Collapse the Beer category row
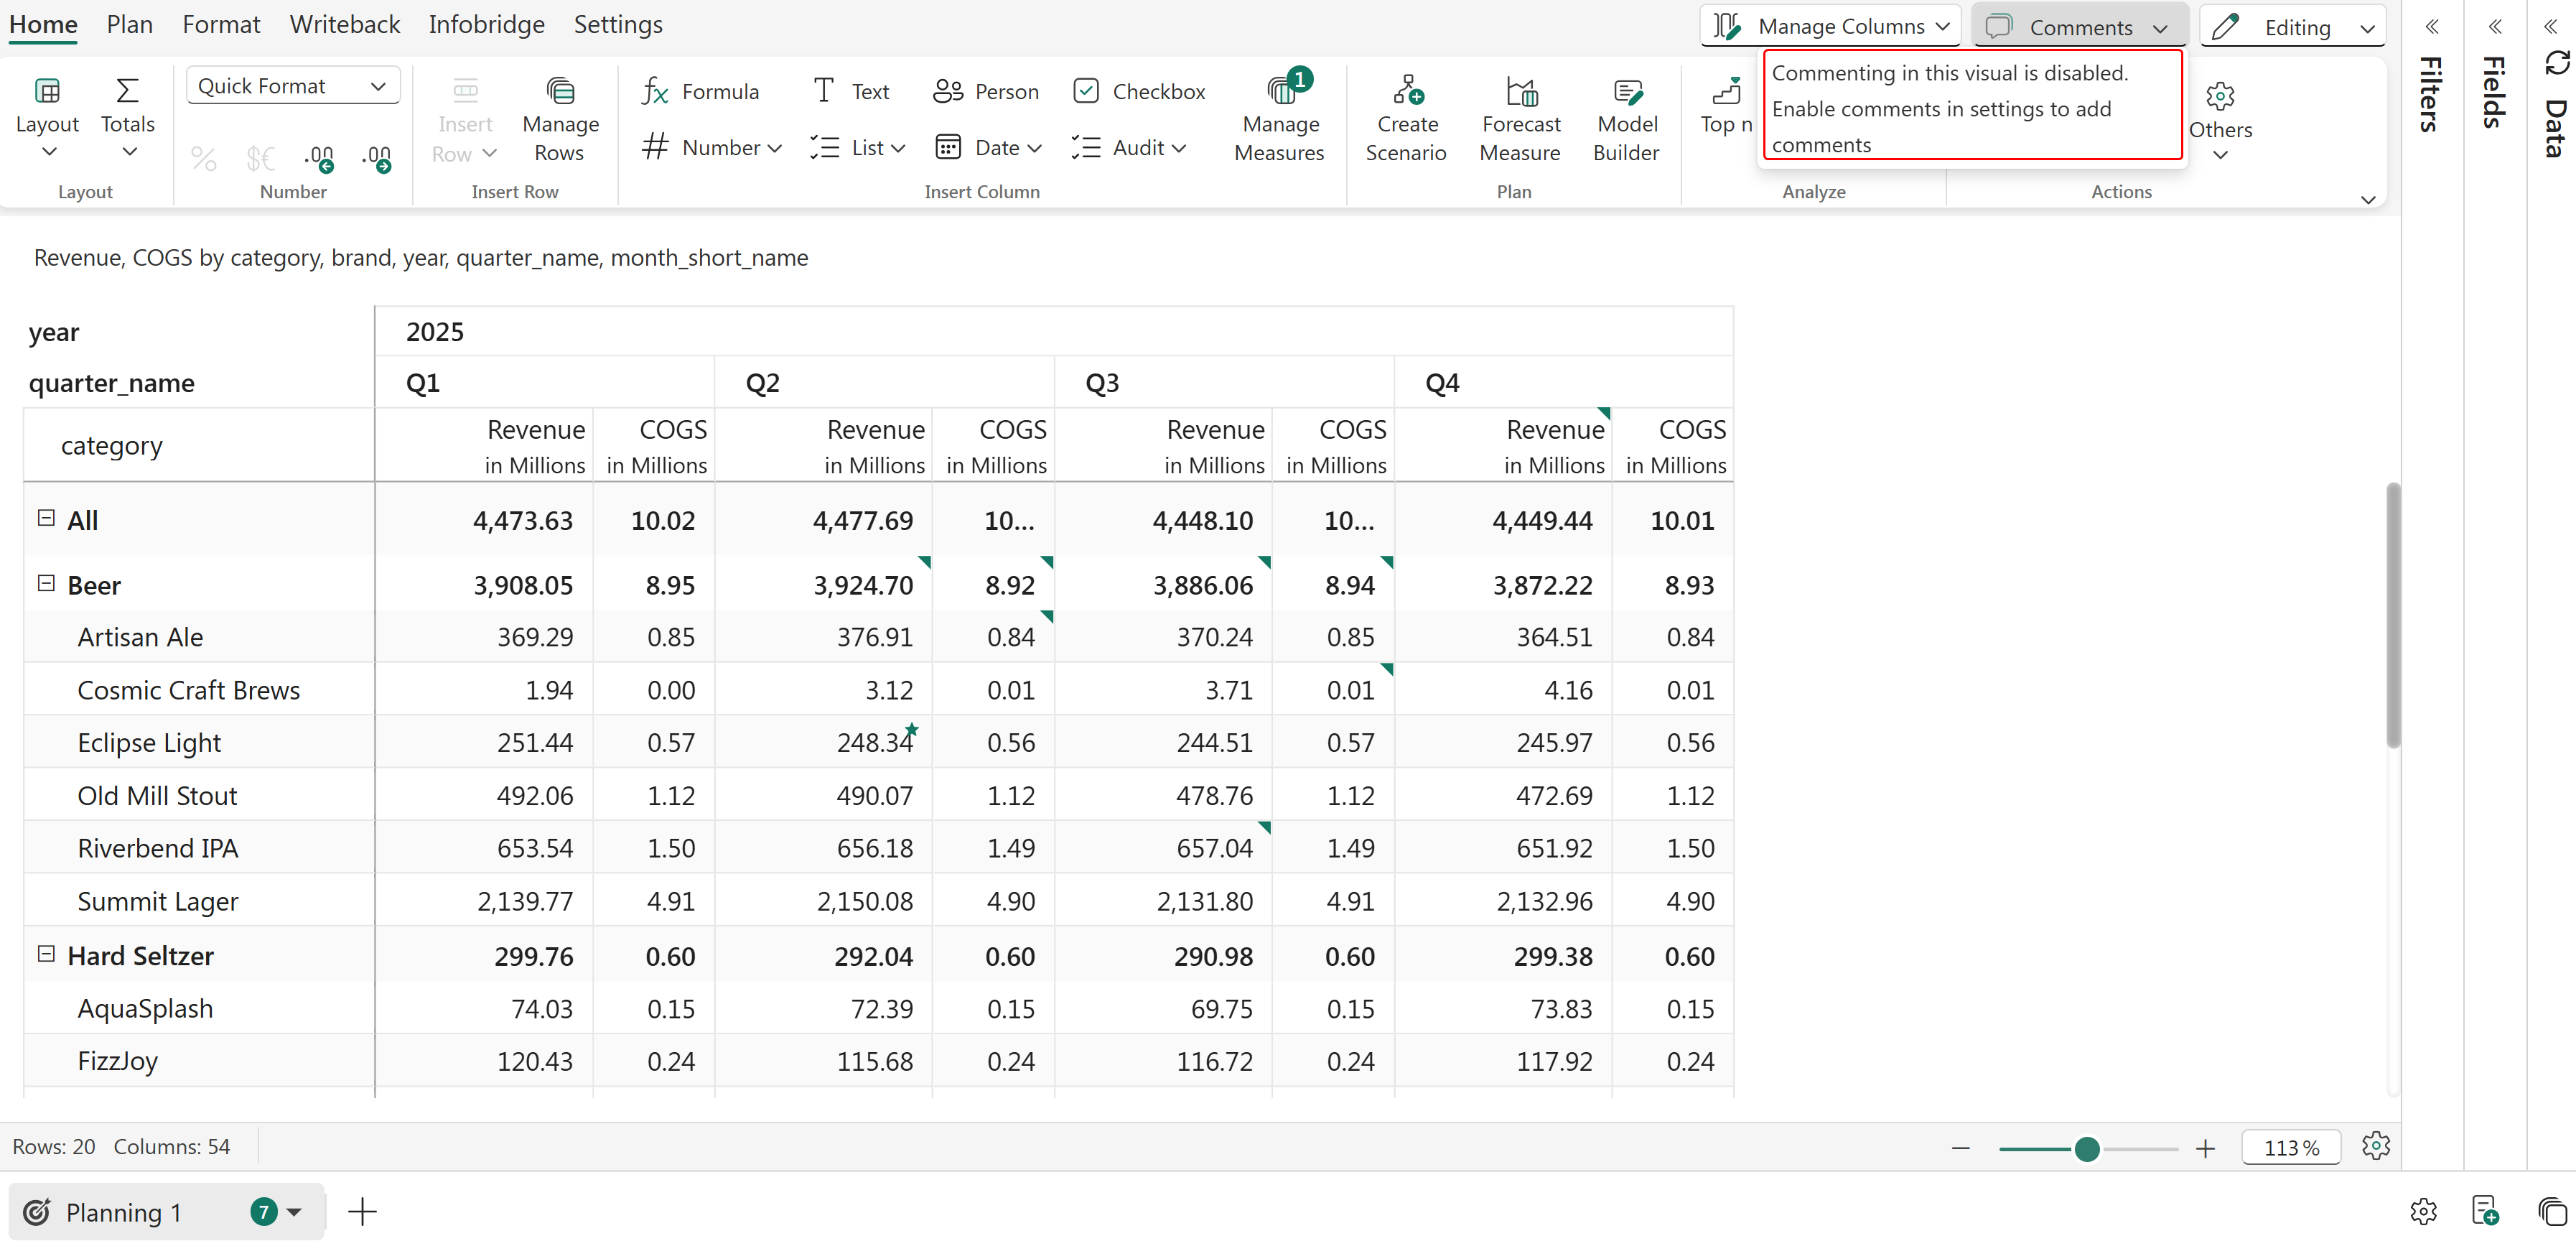 point(46,583)
